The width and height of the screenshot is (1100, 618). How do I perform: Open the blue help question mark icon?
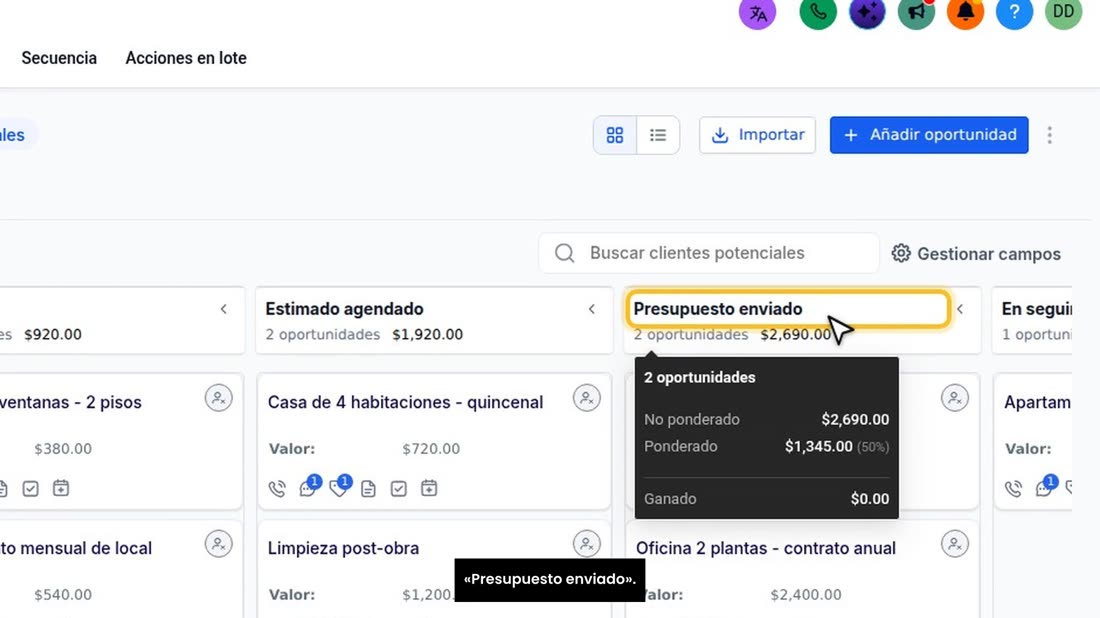(x=1014, y=12)
